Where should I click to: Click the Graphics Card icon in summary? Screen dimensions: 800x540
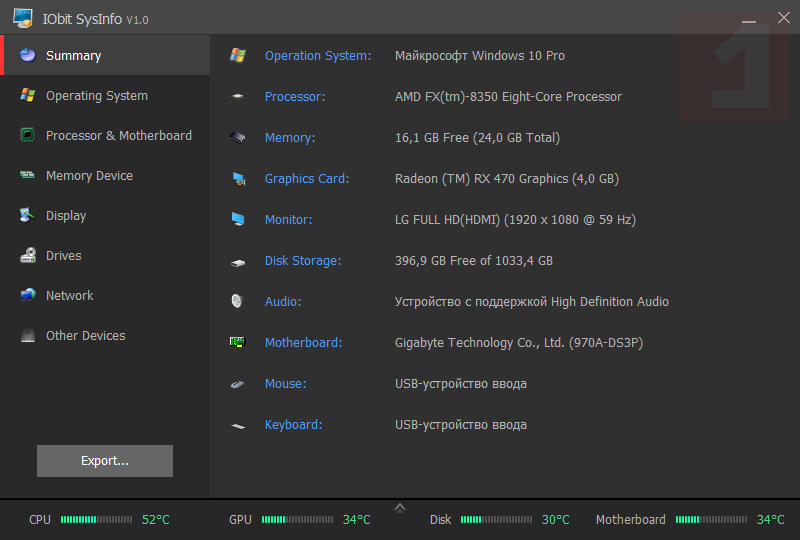tap(238, 179)
